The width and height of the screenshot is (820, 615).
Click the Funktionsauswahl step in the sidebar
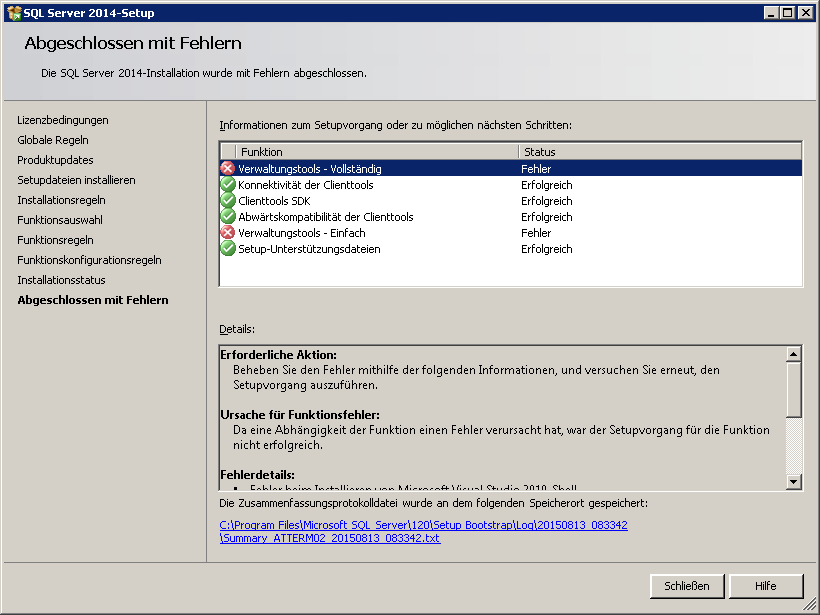pos(60,220)
